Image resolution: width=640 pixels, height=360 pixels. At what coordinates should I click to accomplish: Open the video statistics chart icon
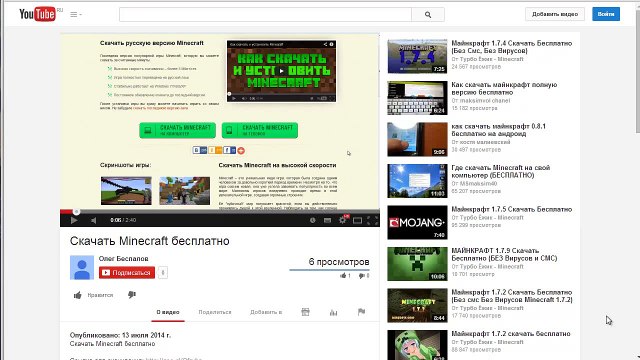pyautogui.click(x=333, y=312)
